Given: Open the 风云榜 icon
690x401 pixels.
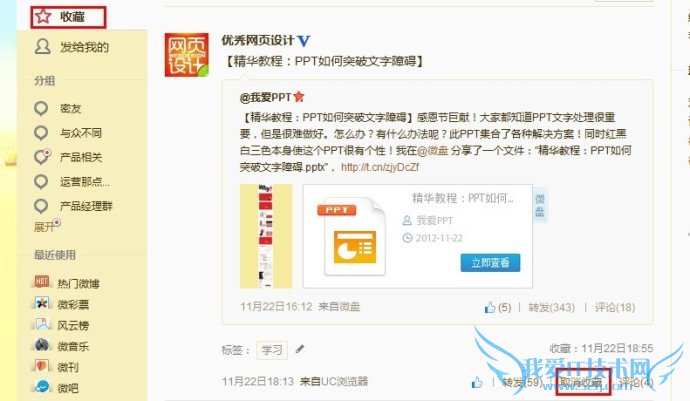Looking at the screenshot, I should click(x=42, y=324).
